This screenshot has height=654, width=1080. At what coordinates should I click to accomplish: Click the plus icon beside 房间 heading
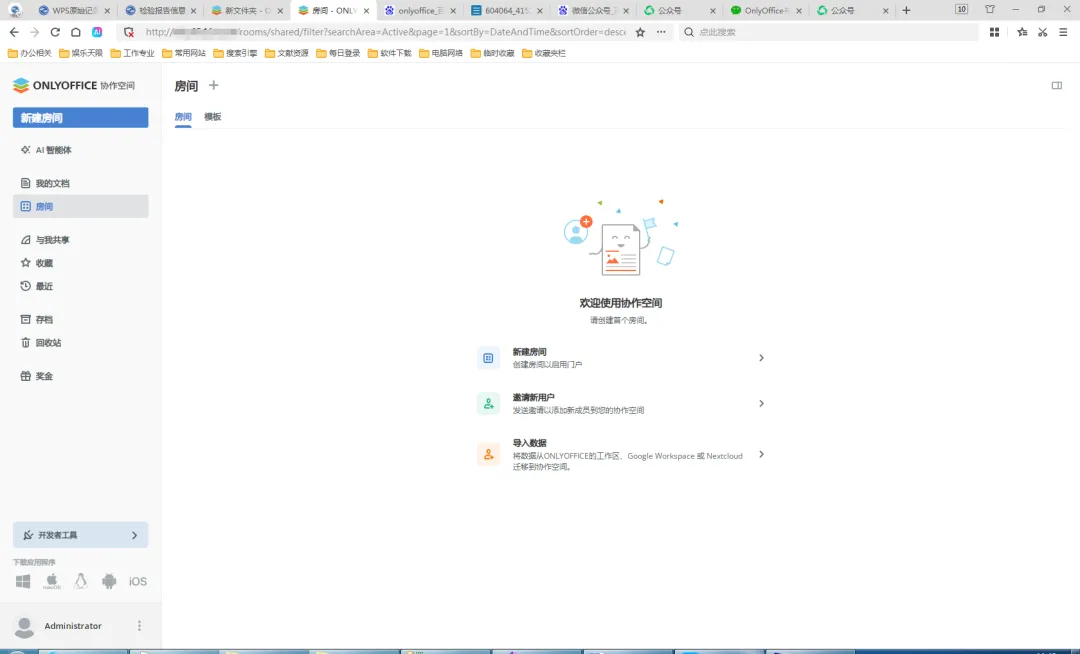pyautogui.click(x=214, y=85)
